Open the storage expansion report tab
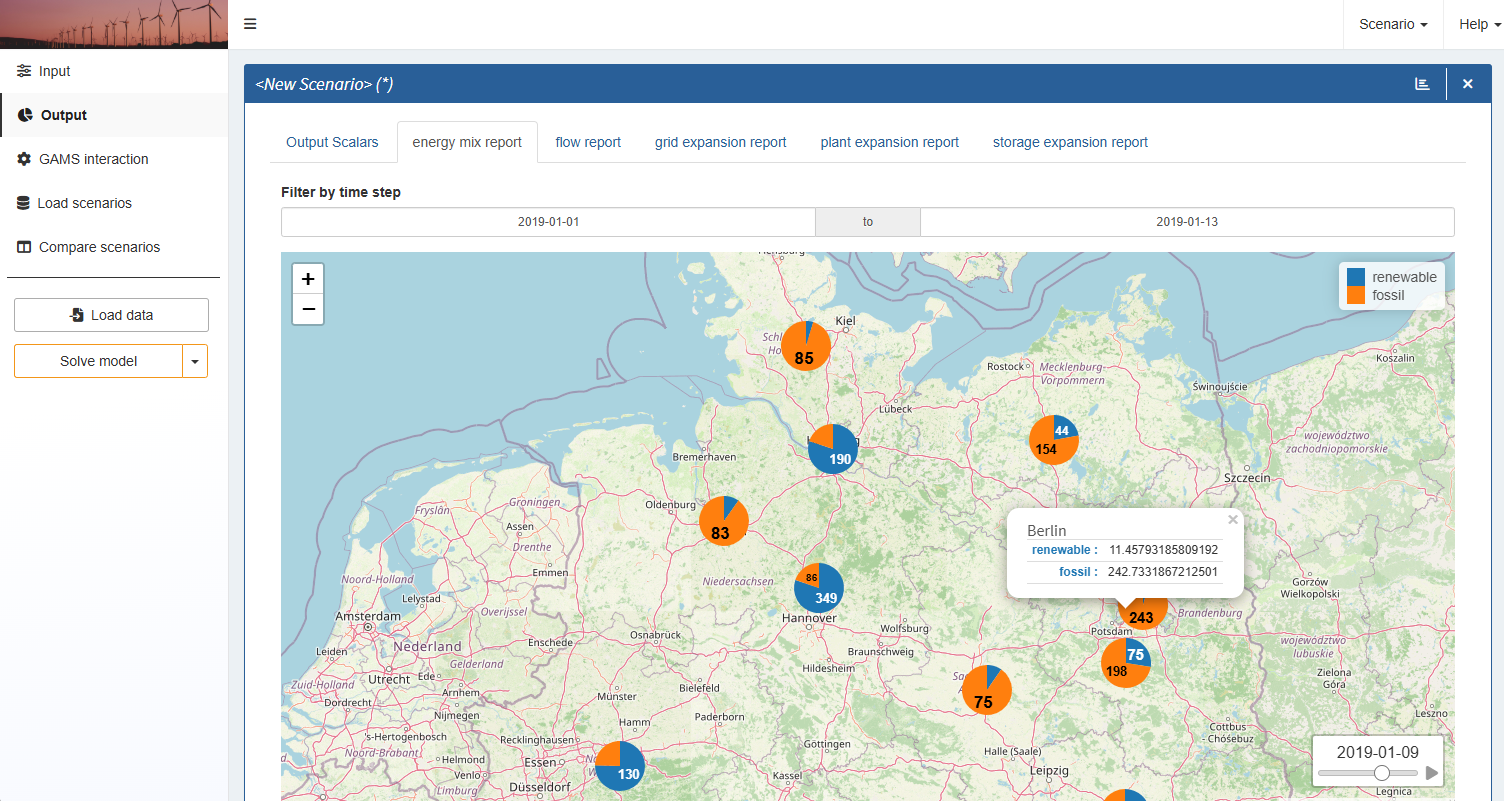Image resolution: width=1504 pixels, height=801 pixels. pos(1070,142)
